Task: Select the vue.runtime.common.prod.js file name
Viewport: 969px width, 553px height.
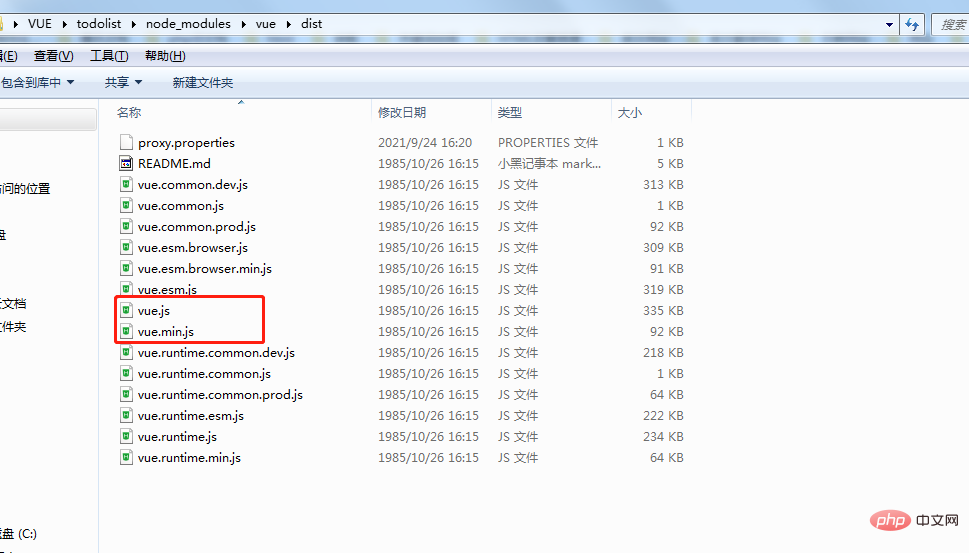Action: click(x=220, y=395)
